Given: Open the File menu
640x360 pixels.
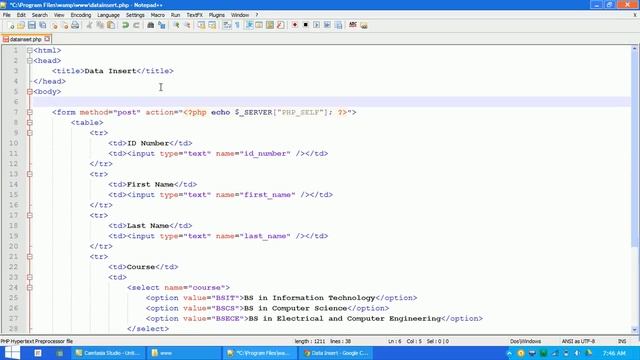Looking at the screenshot, I should 7,15.
